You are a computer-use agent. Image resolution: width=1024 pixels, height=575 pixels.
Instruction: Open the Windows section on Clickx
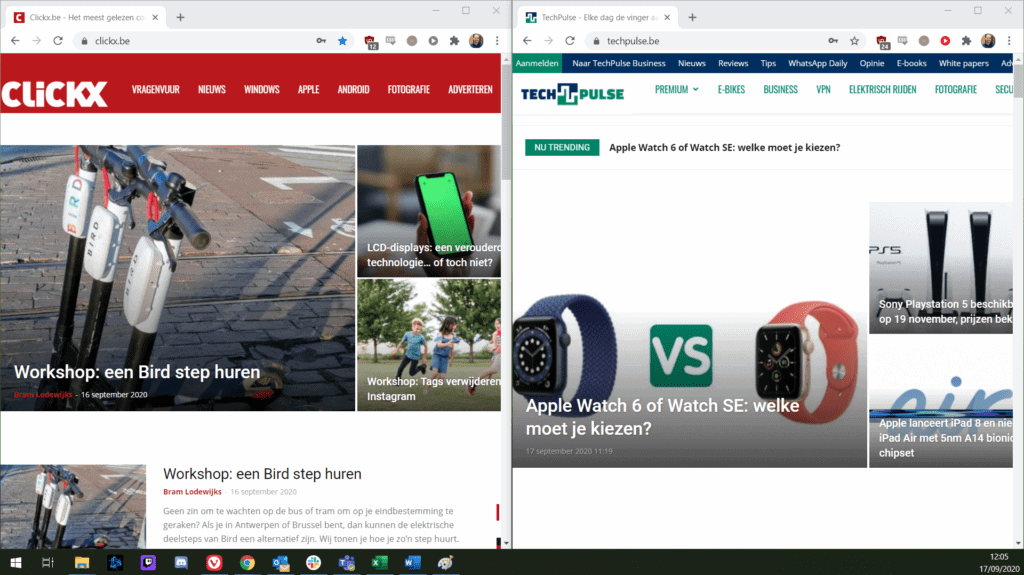[x=262, y=90]
